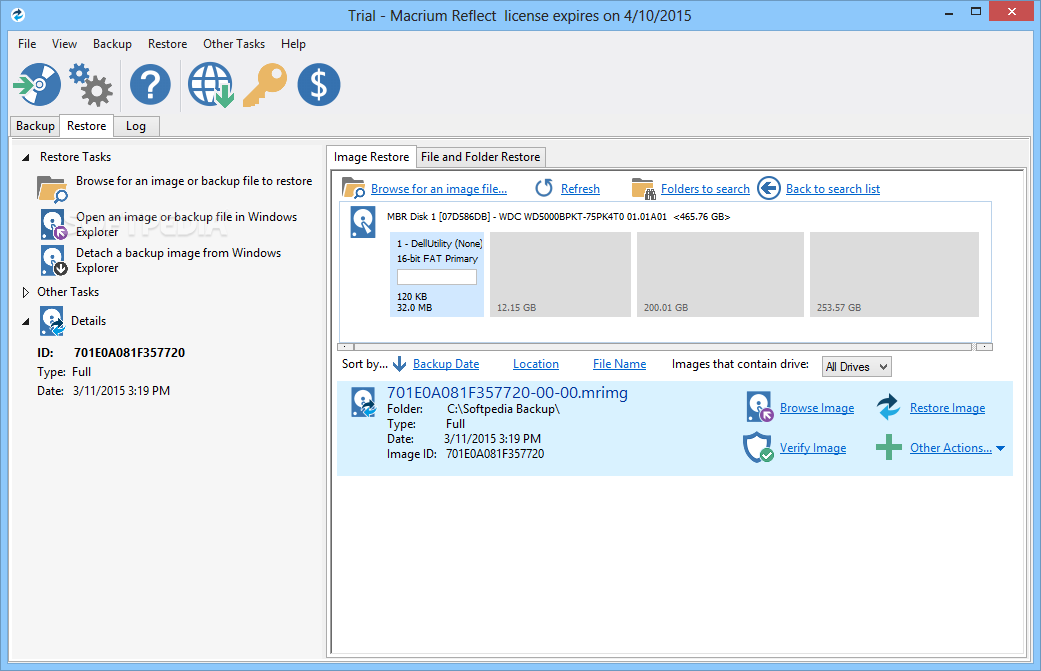Click Detach a backup image from Windows Explorer

179,260
